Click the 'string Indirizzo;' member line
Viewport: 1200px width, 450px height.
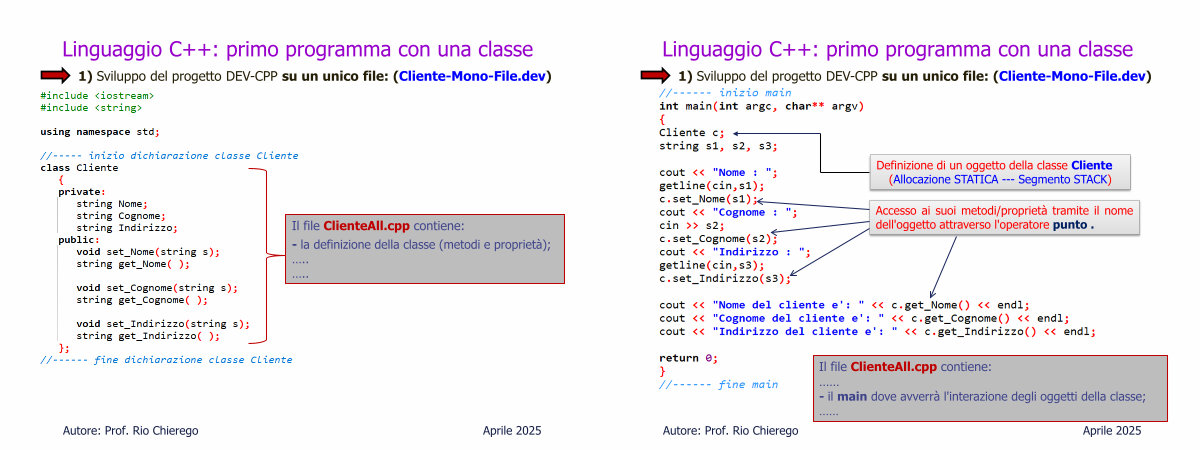click(127, 227)
